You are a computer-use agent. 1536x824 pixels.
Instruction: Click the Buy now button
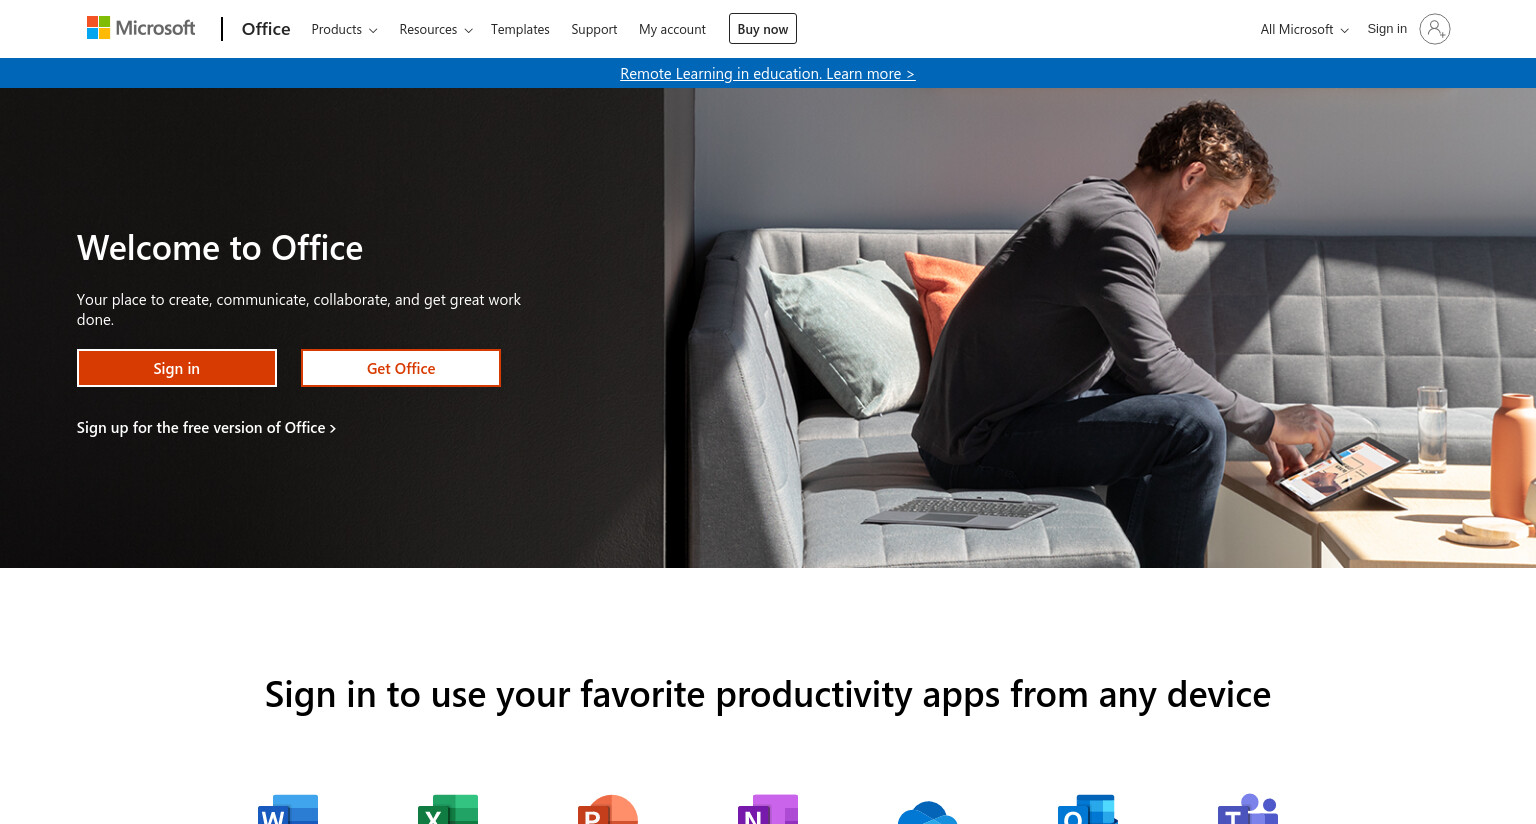point(763,29)
